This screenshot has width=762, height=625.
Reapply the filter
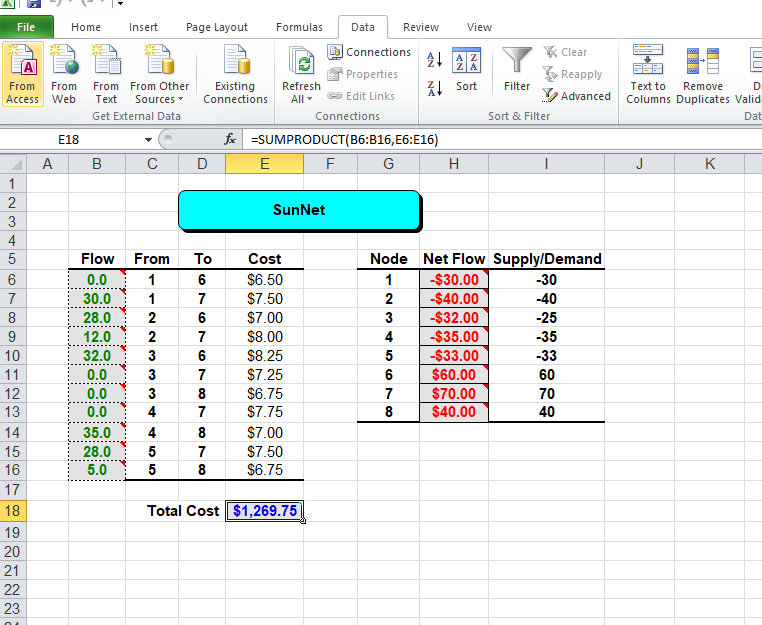572,74
